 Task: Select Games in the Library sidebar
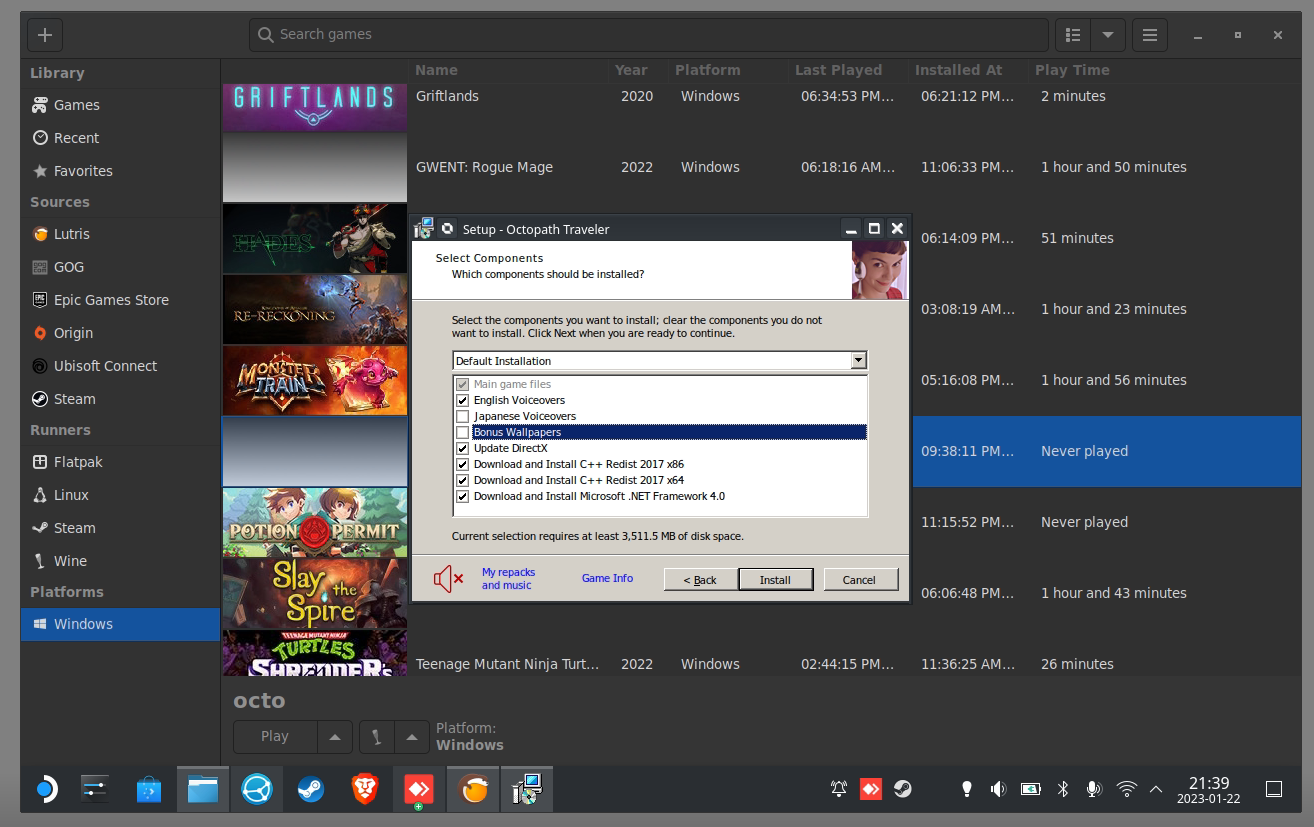120,105
